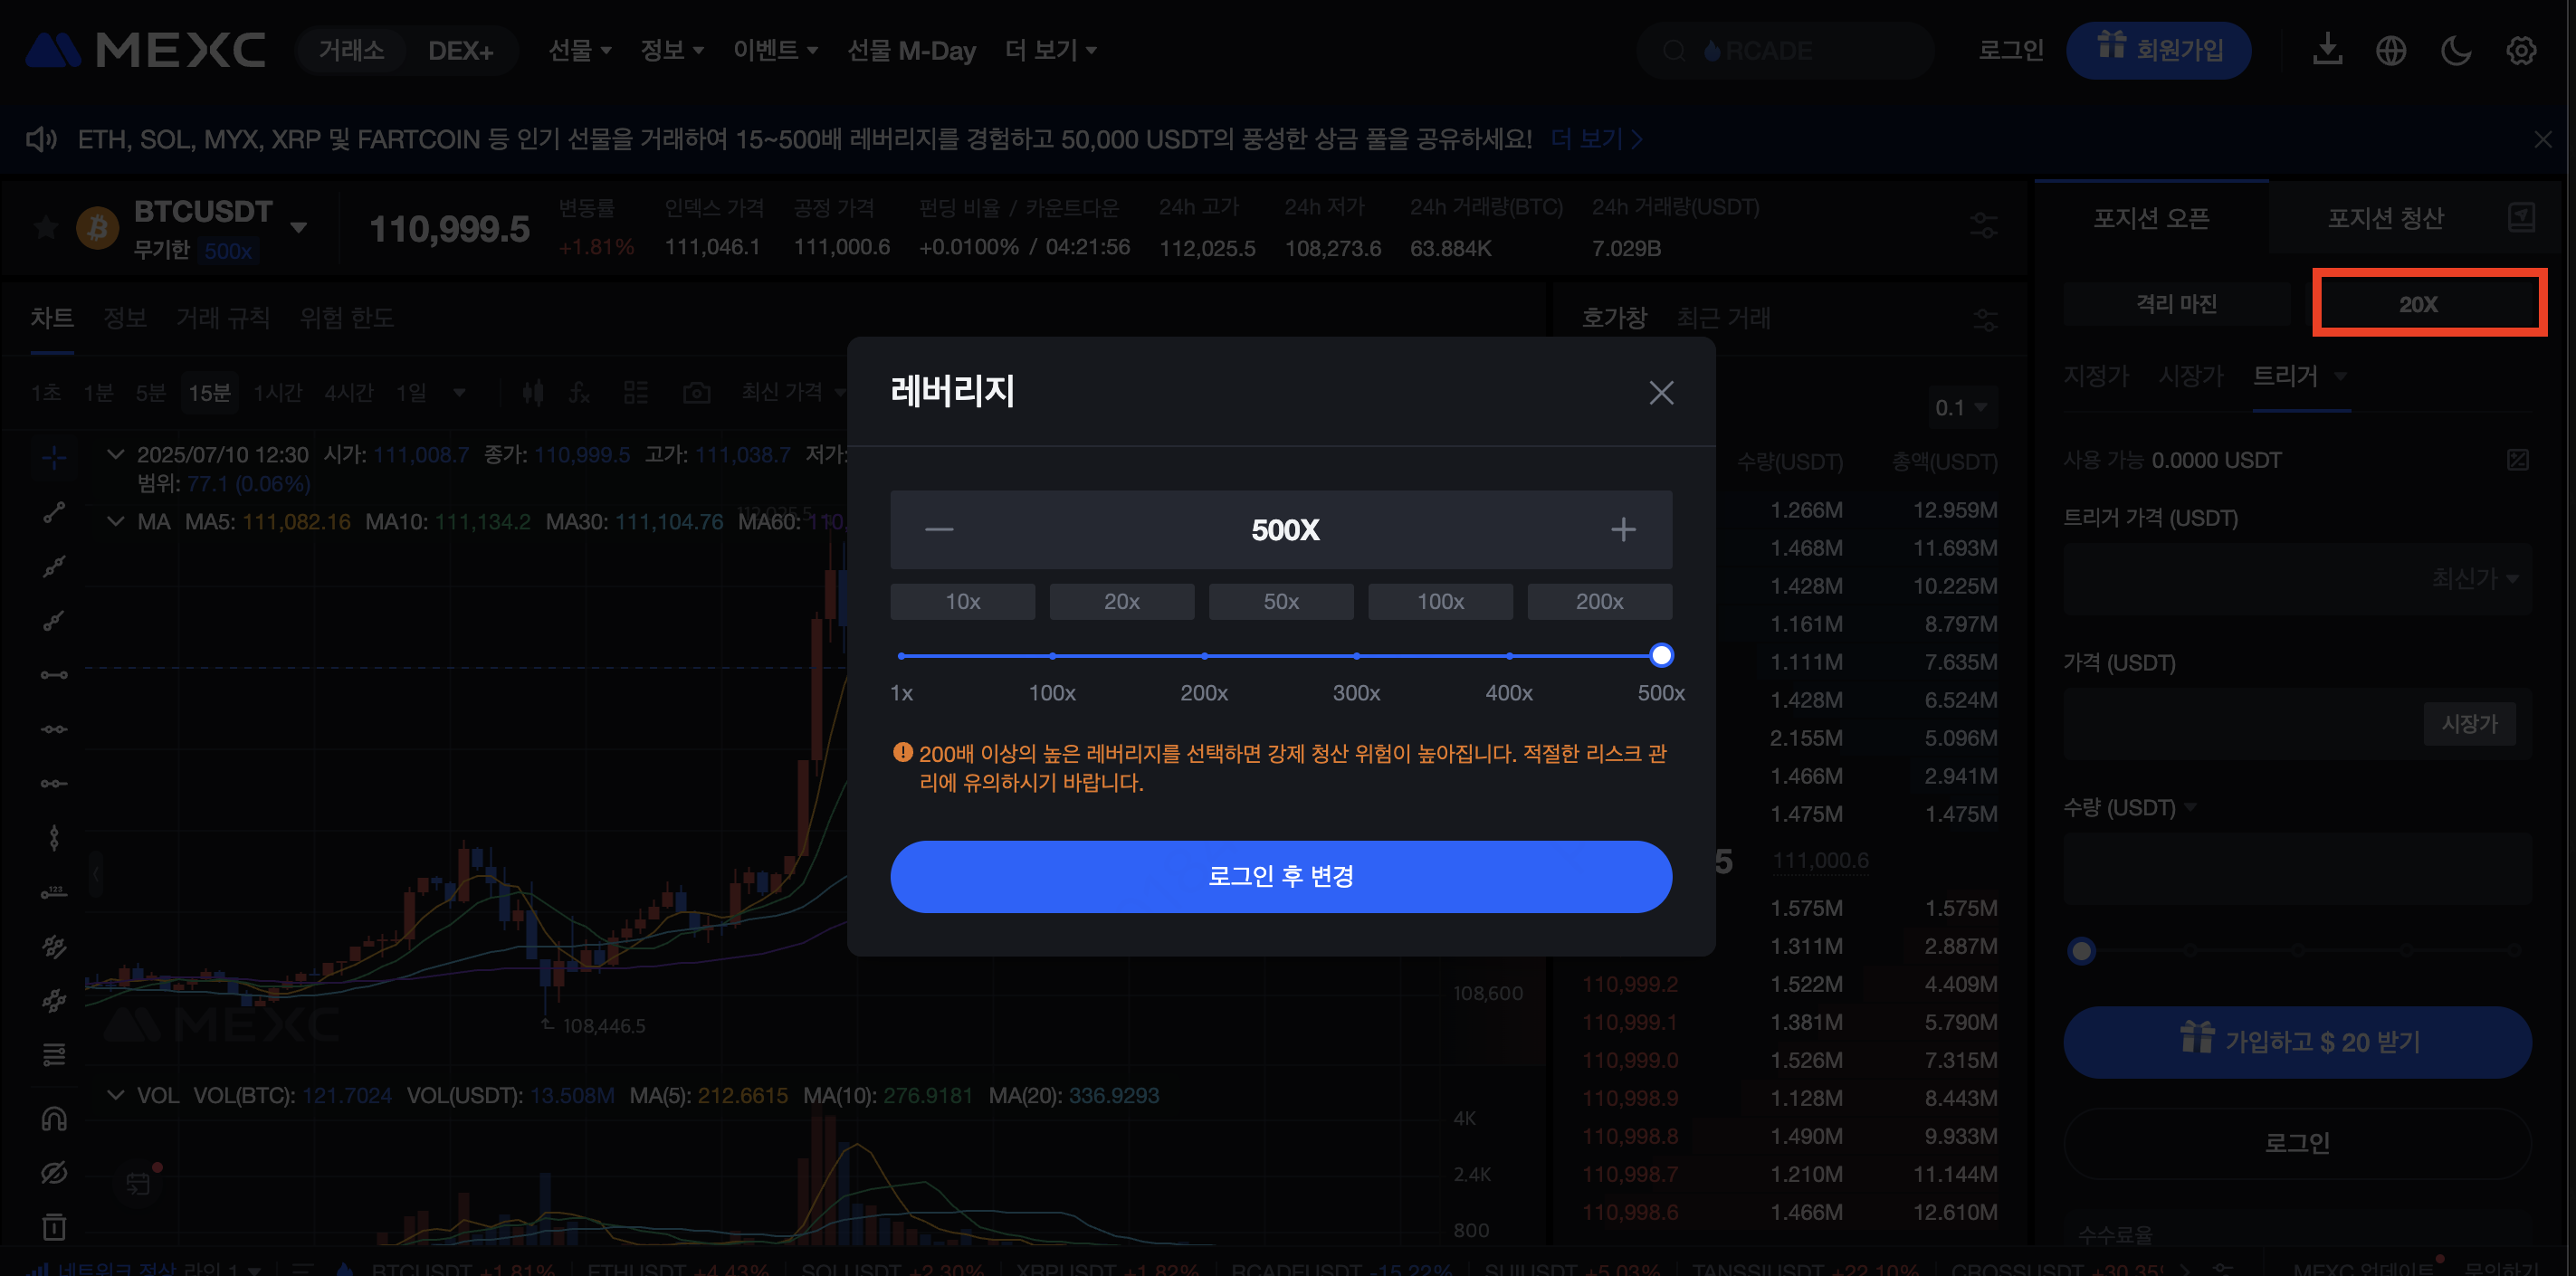
Task: Open the banner's 더 보기 link
Action: click(1596, 139)
